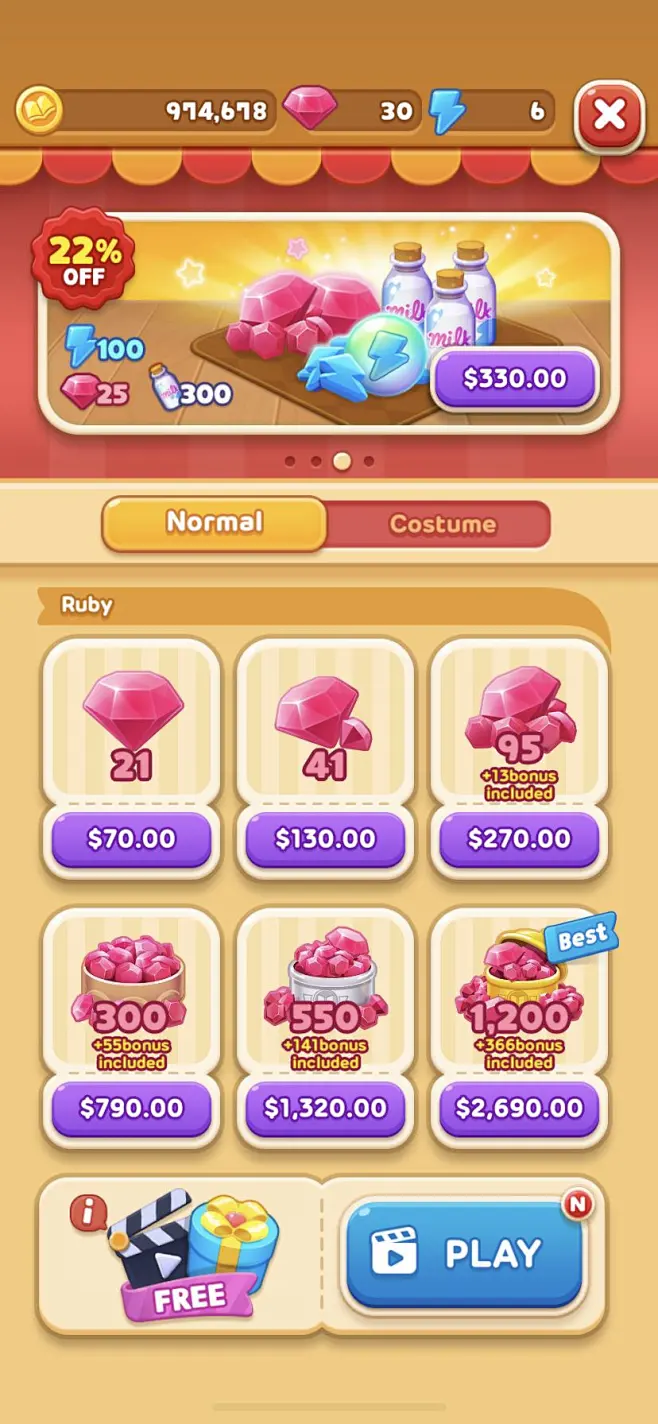Select the Normal tab

[x=214, y=523]
